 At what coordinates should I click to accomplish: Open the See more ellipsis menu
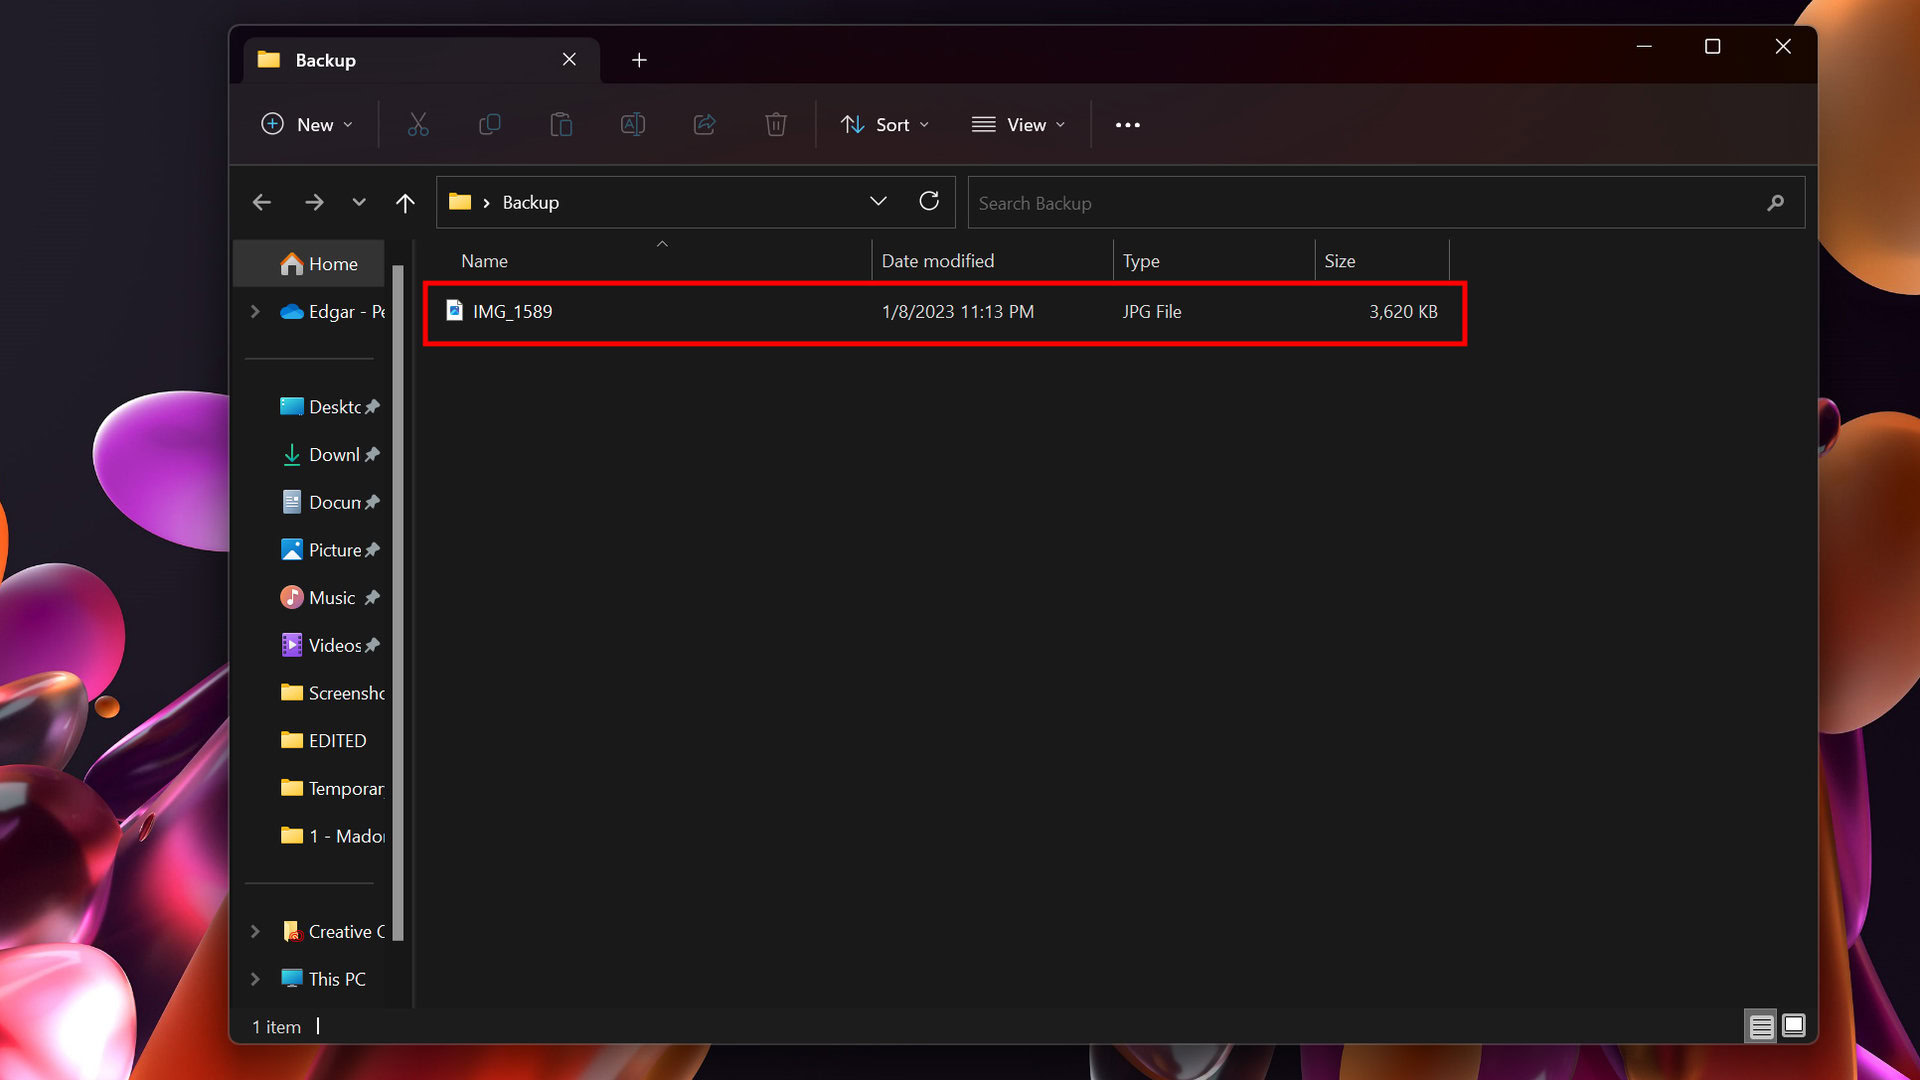1127,125
